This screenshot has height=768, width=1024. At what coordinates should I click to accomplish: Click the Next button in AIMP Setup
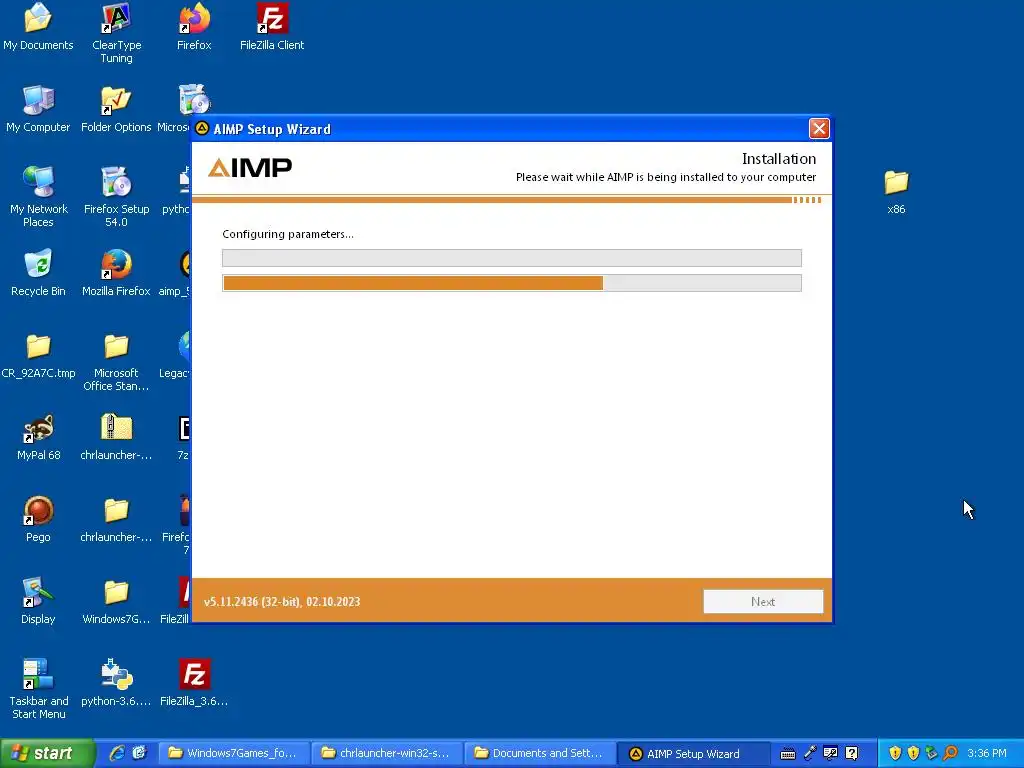pyautogui.click(x=763, y=601)
